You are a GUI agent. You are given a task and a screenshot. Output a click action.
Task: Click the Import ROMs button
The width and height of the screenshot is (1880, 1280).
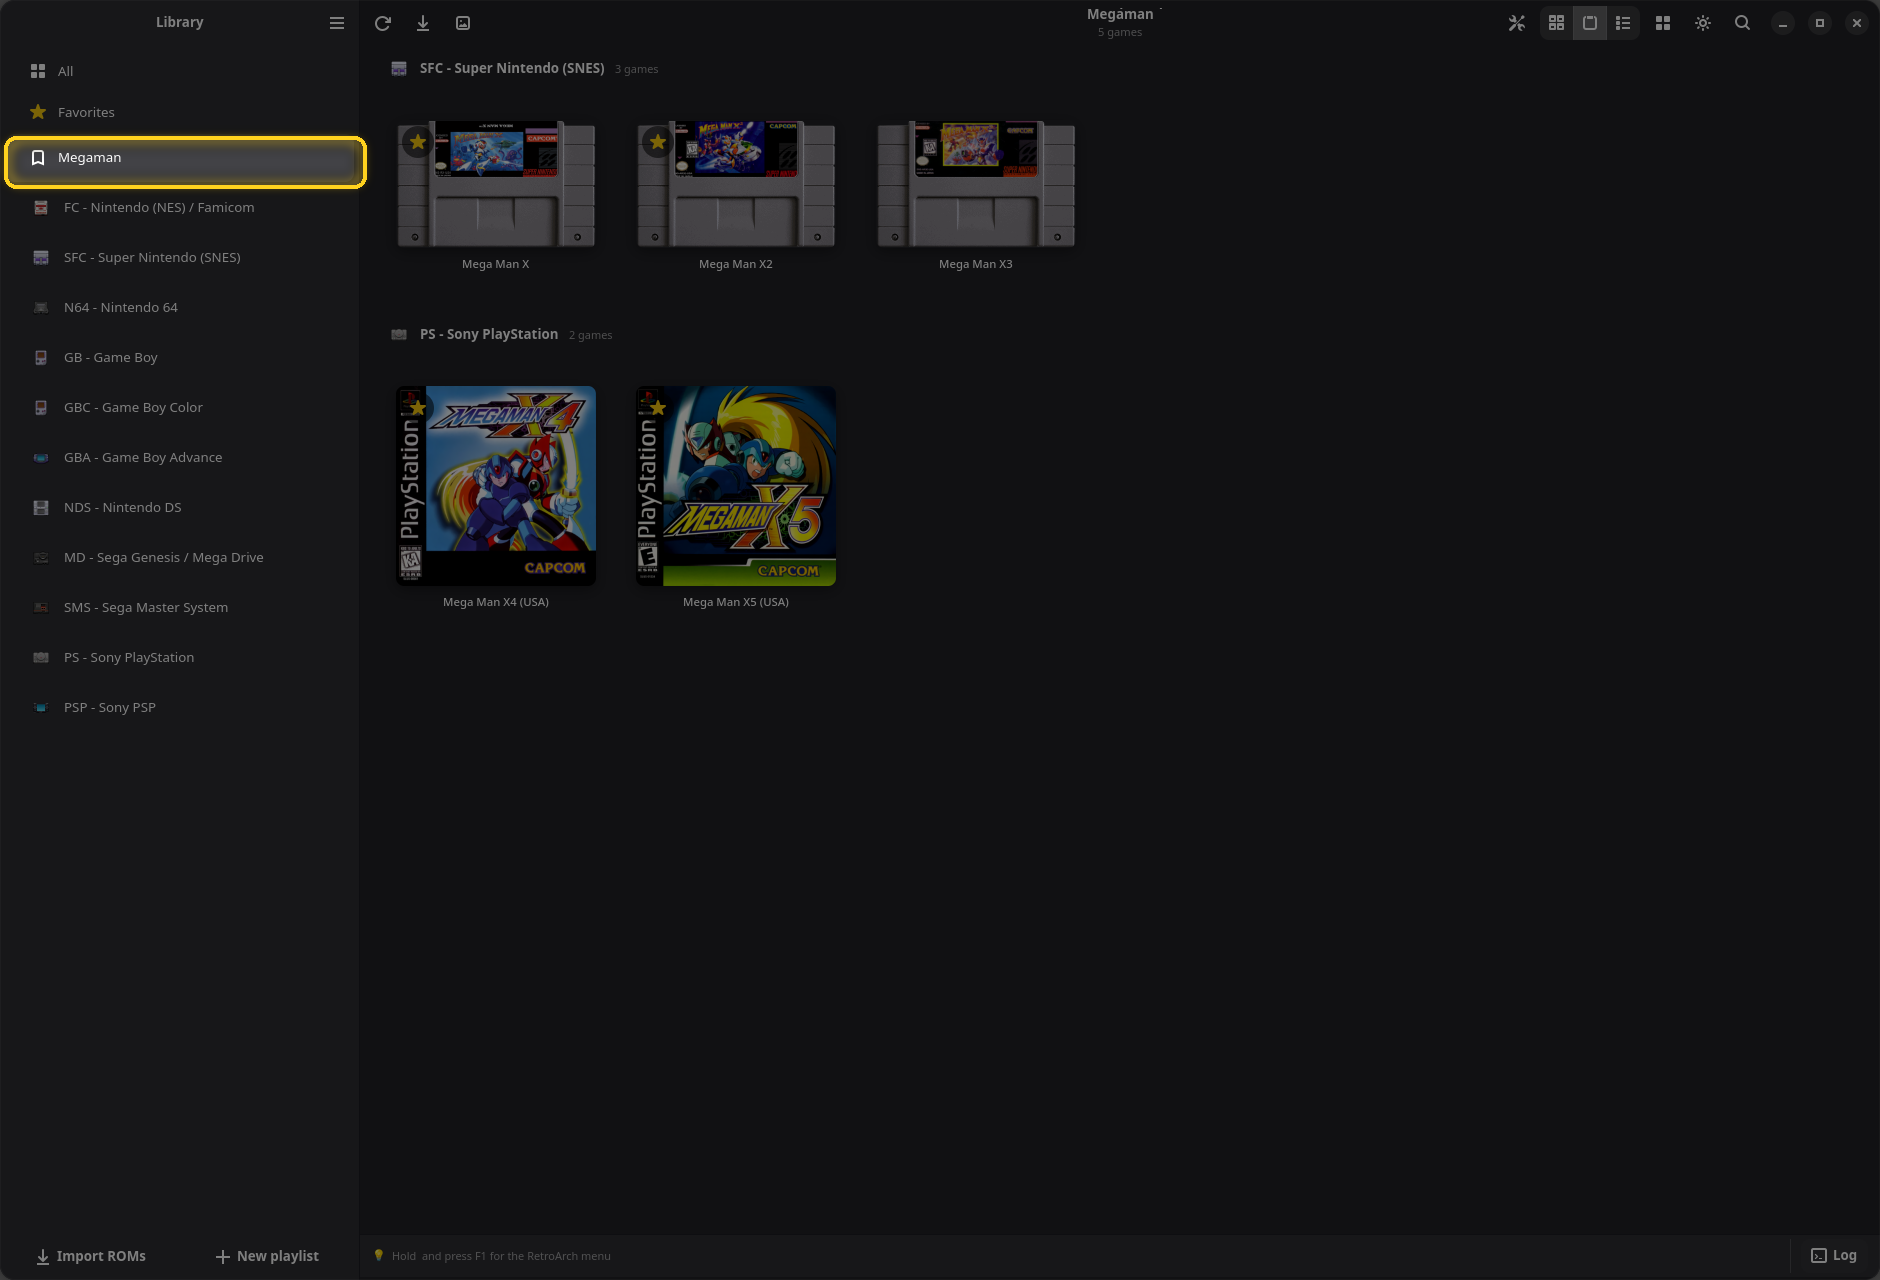point(91,1256)
